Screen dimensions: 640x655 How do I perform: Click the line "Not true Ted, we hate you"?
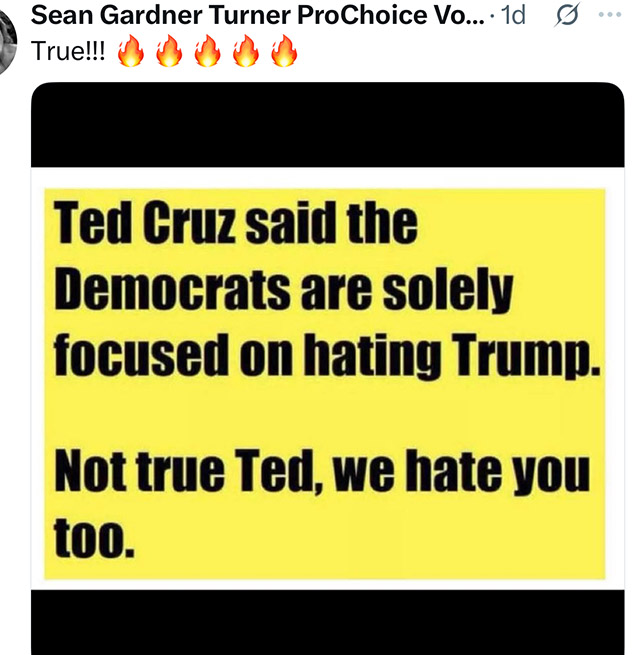point(322,470)
